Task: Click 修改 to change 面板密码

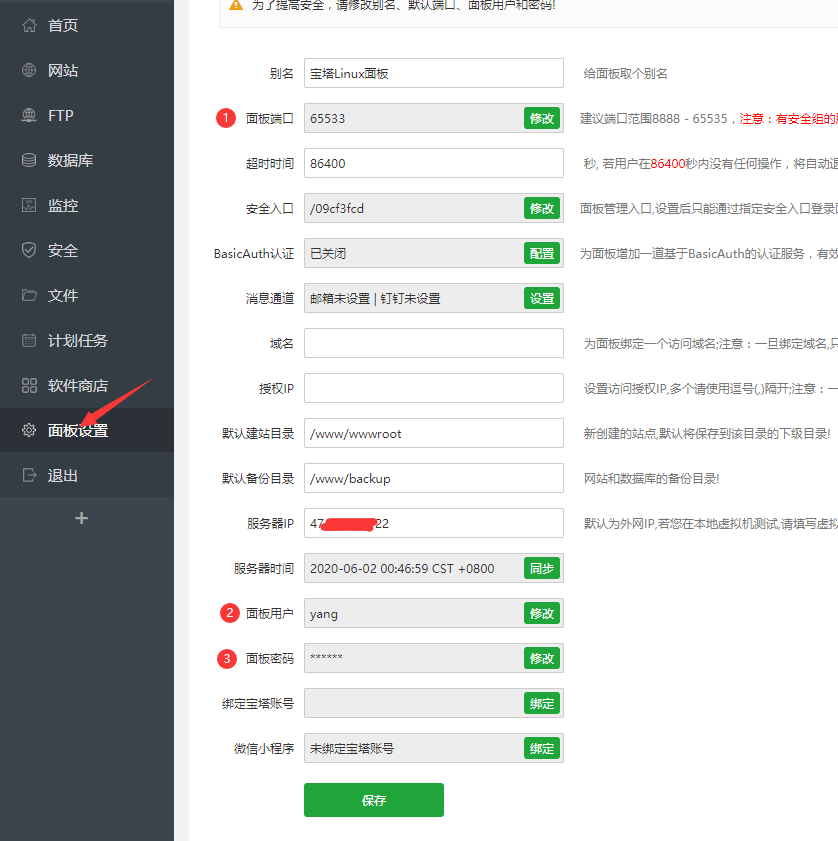Action: tap(541, 658)
